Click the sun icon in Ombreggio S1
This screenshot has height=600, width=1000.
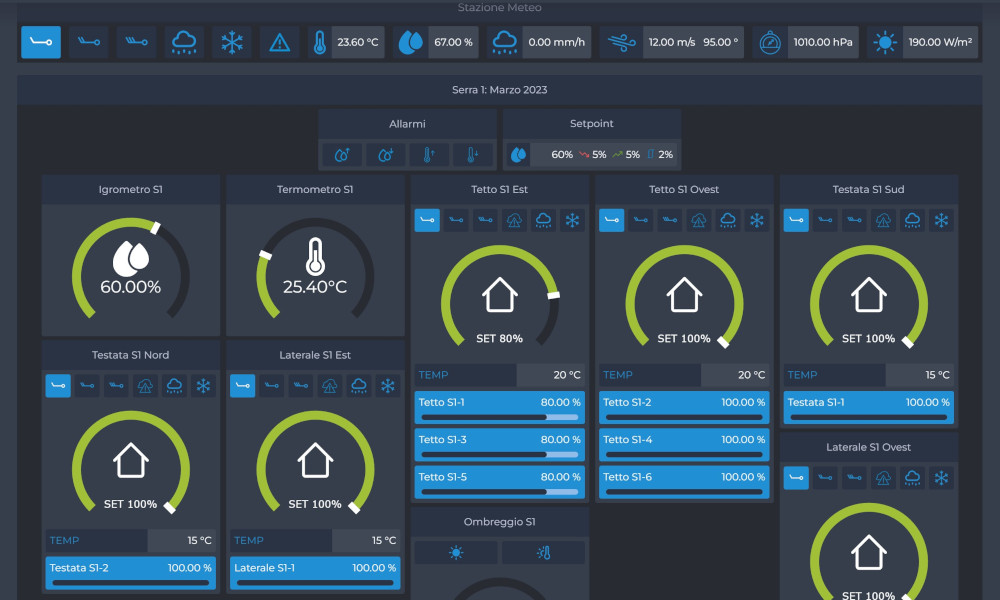pos(456,553)
